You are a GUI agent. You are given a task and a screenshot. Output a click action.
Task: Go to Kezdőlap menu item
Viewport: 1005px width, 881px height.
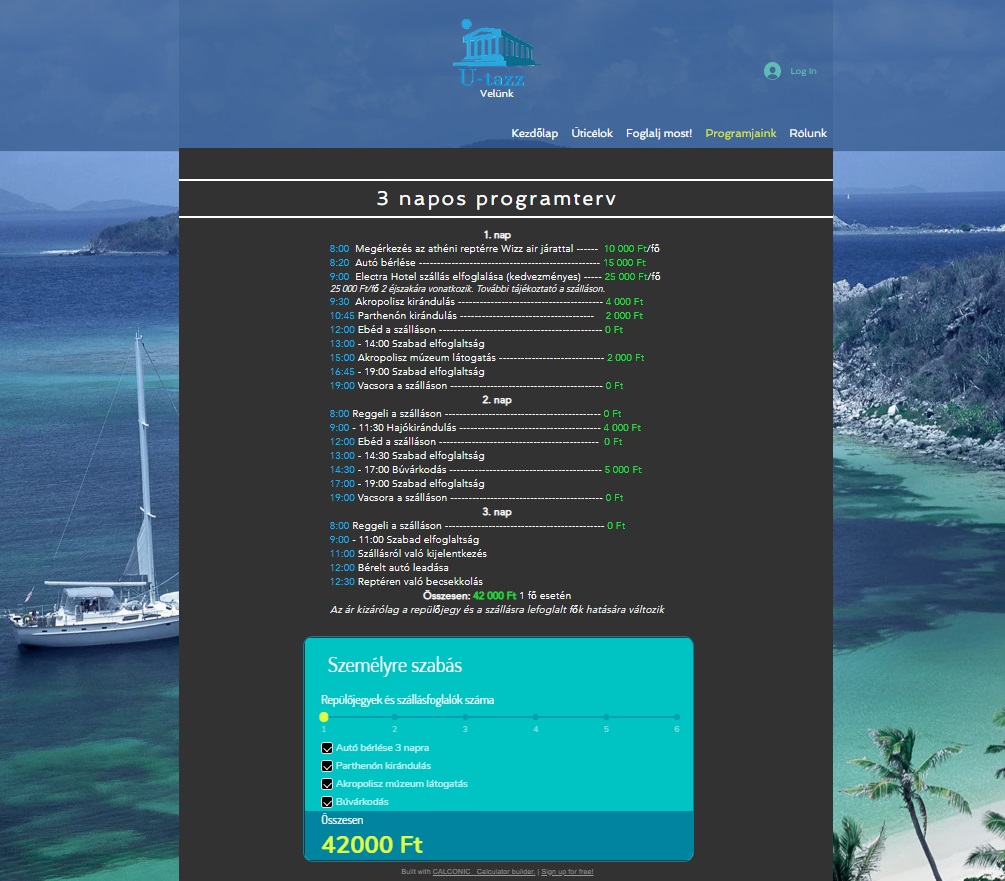click(x=534, y=133)
